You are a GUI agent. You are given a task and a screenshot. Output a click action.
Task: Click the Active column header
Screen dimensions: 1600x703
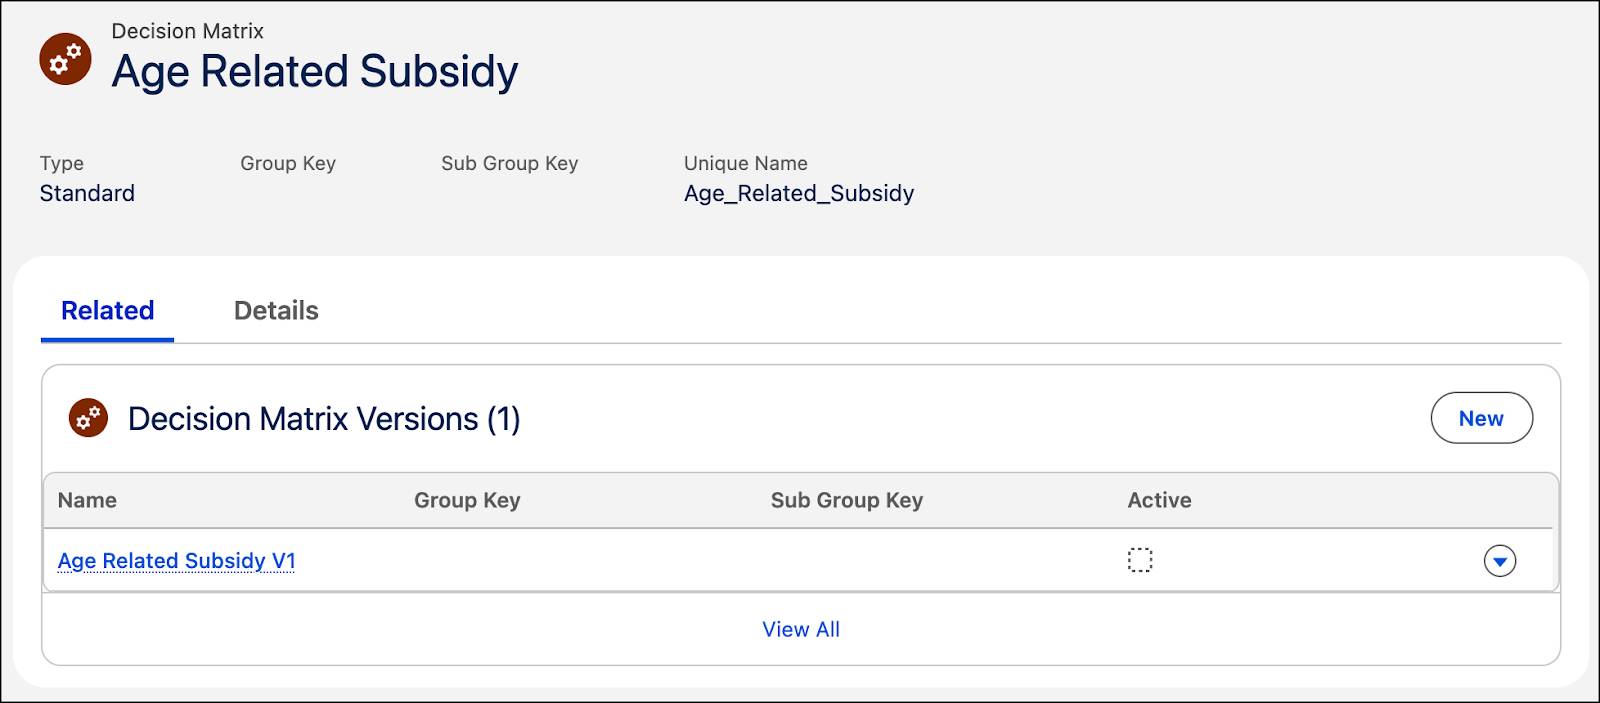pos(1158,500)
